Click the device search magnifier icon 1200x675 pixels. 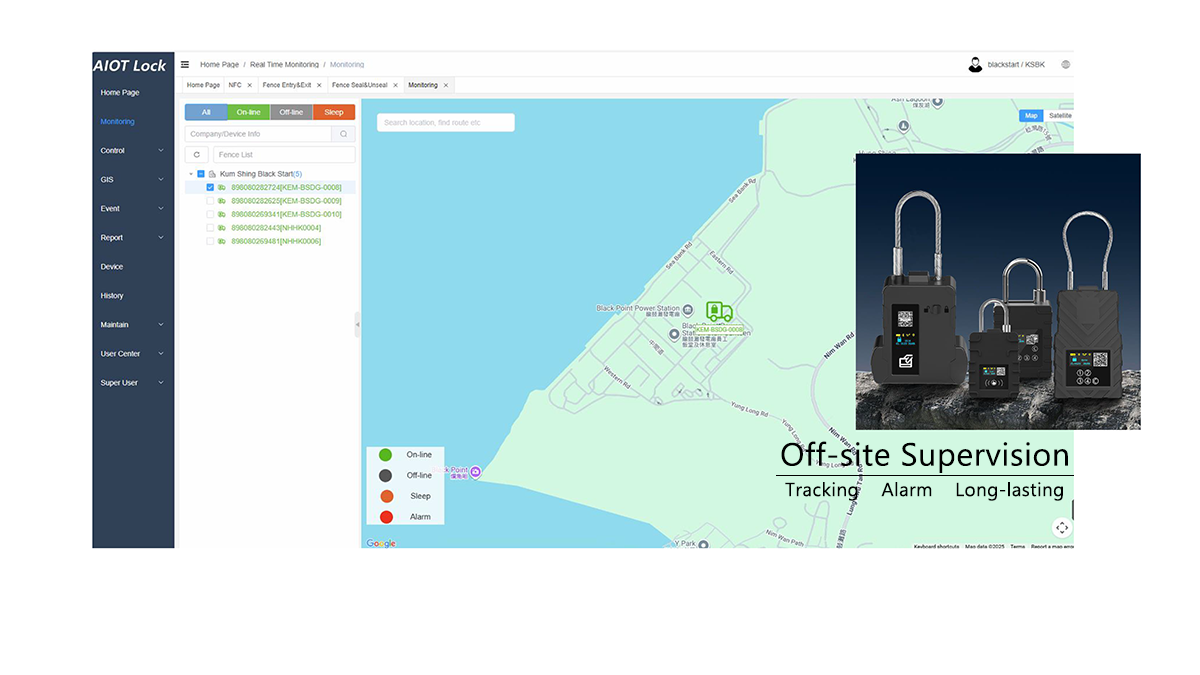click(343, 134)
